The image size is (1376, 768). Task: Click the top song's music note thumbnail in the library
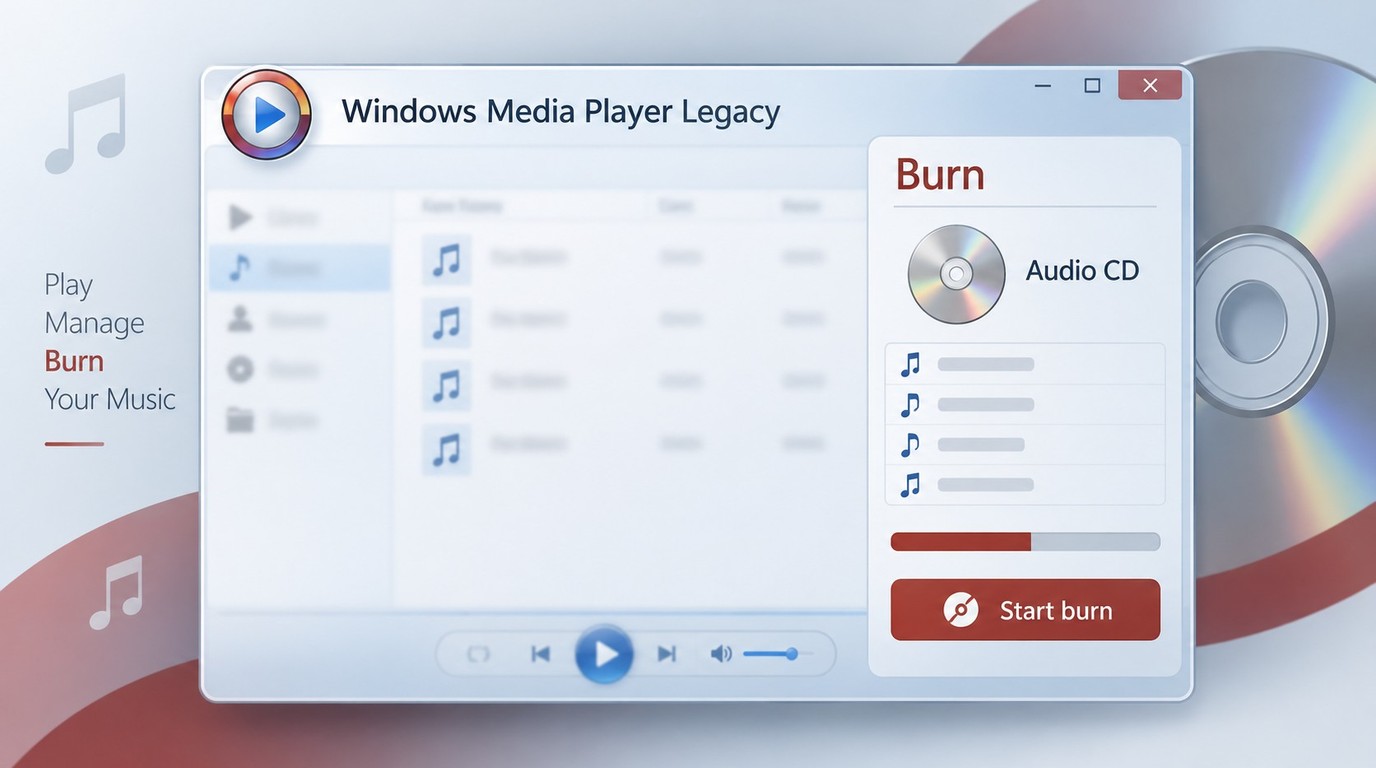(x=446, y=259)
